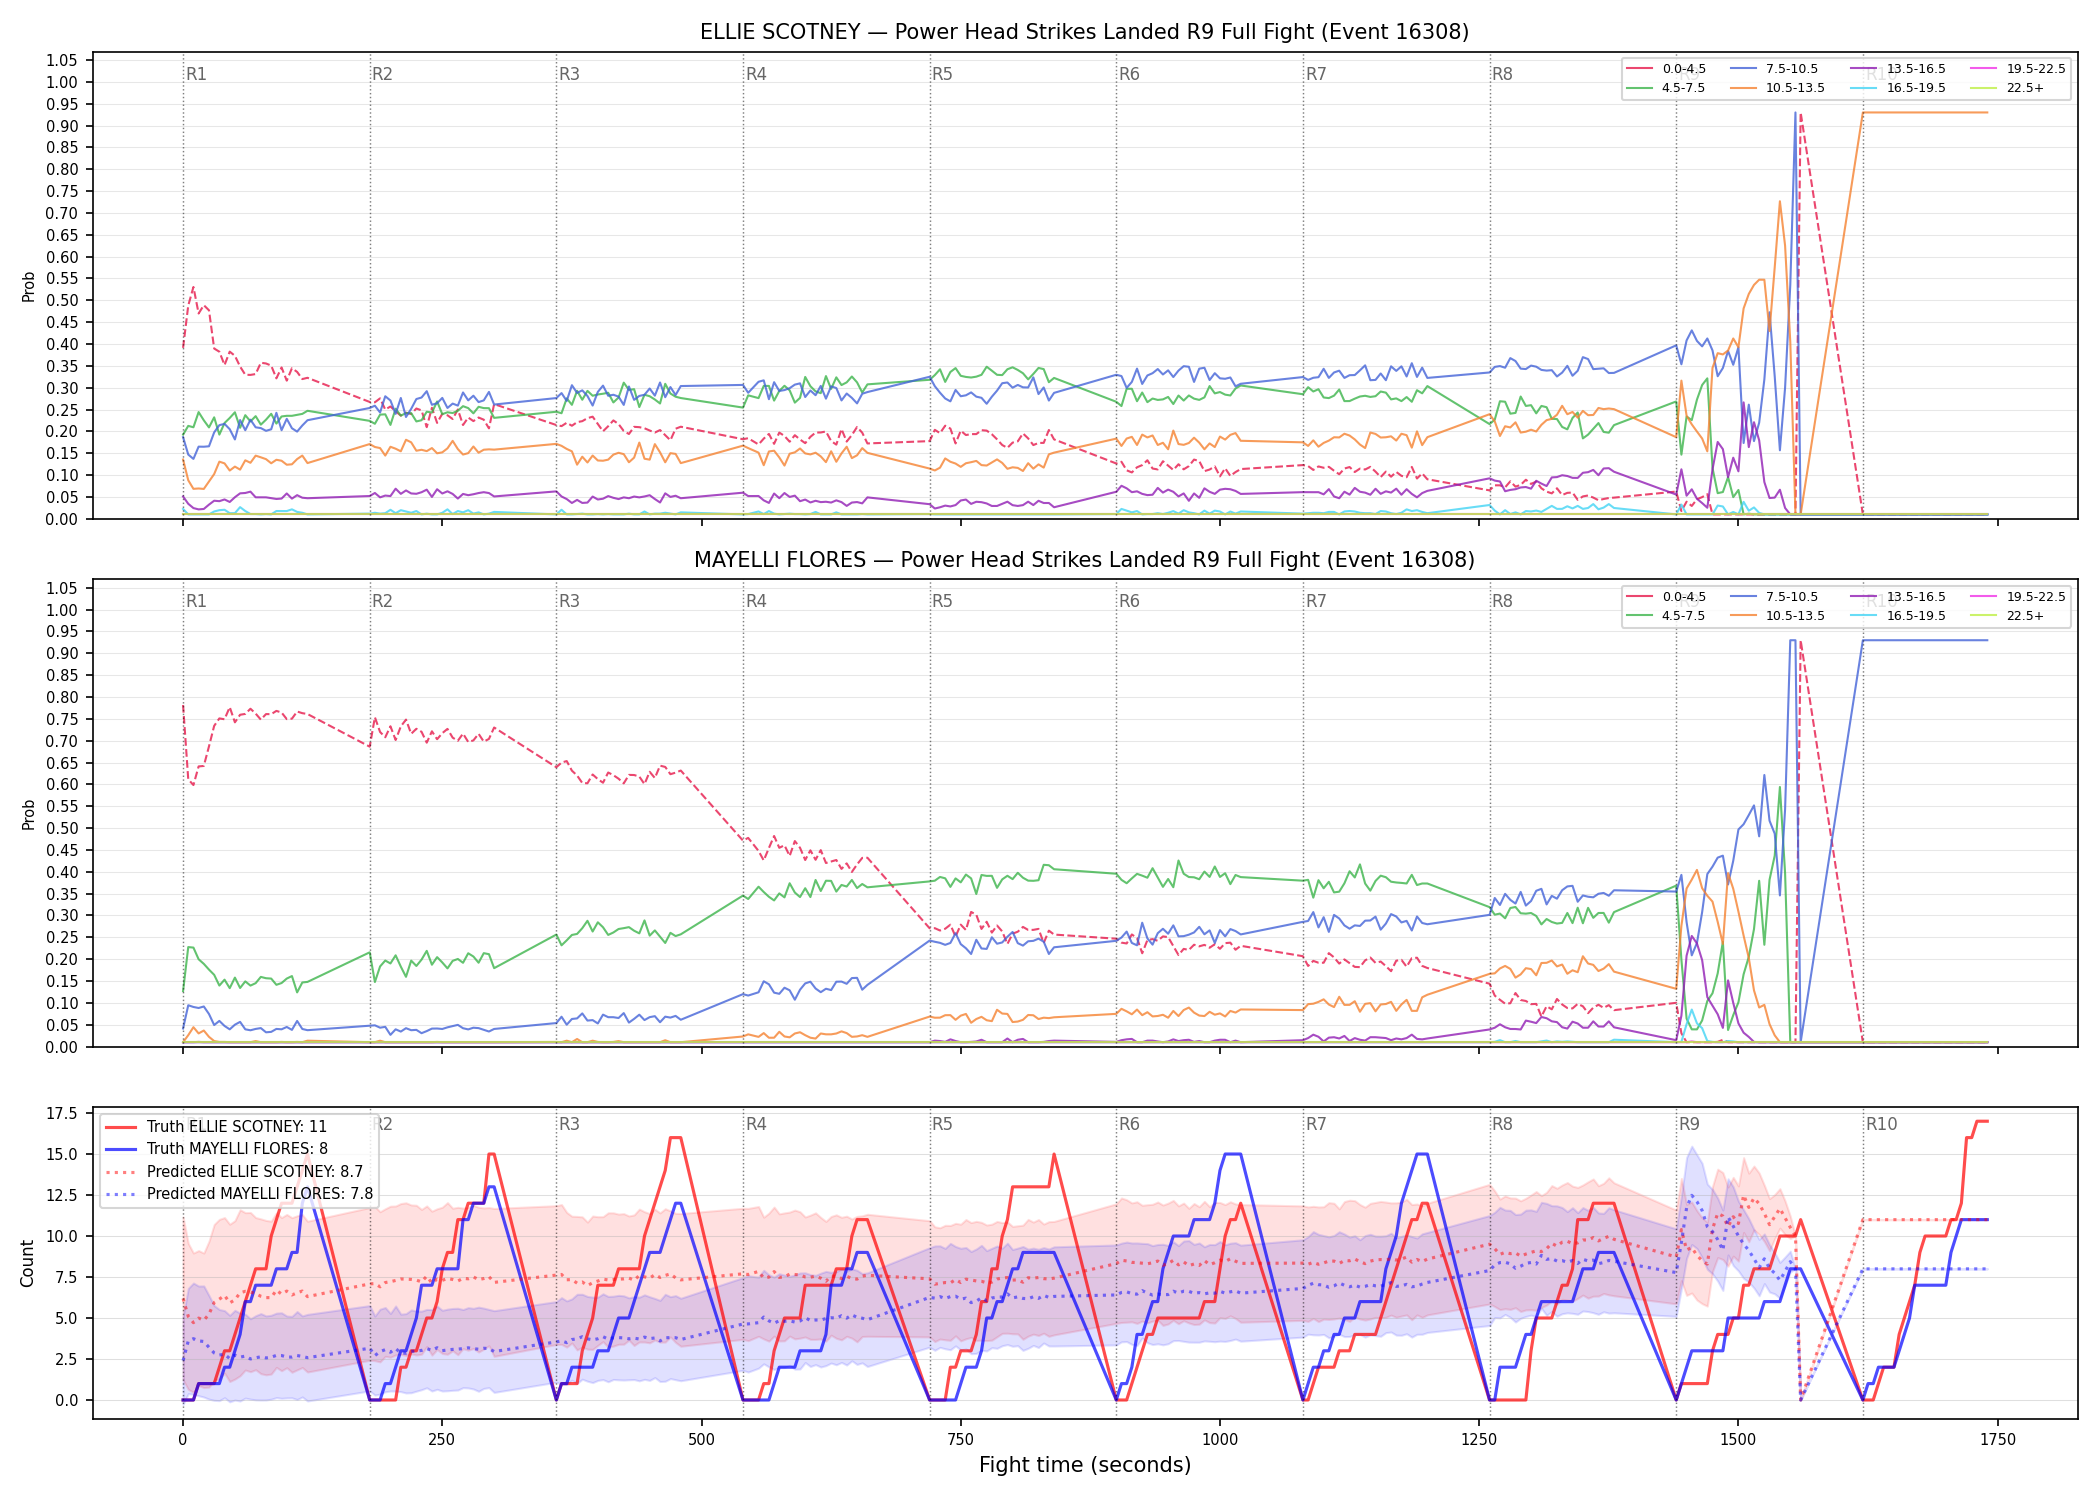Select '4.5-7.5' legend entry in ELLIE SCOTNEY chart

tap(1666, 88)
